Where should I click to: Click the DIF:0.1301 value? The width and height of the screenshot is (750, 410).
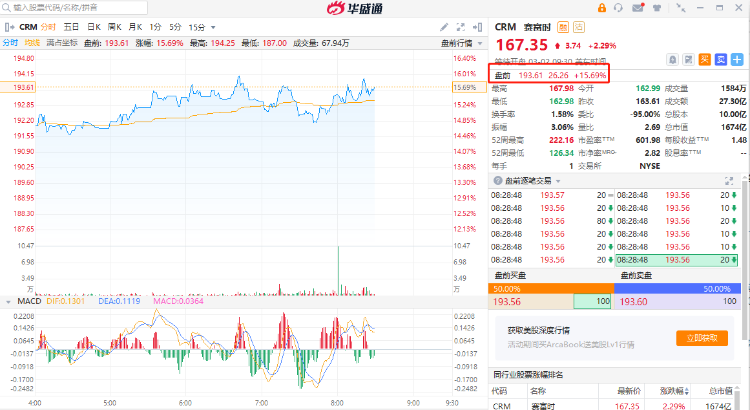pyautogui.click(x=65, y=301)
